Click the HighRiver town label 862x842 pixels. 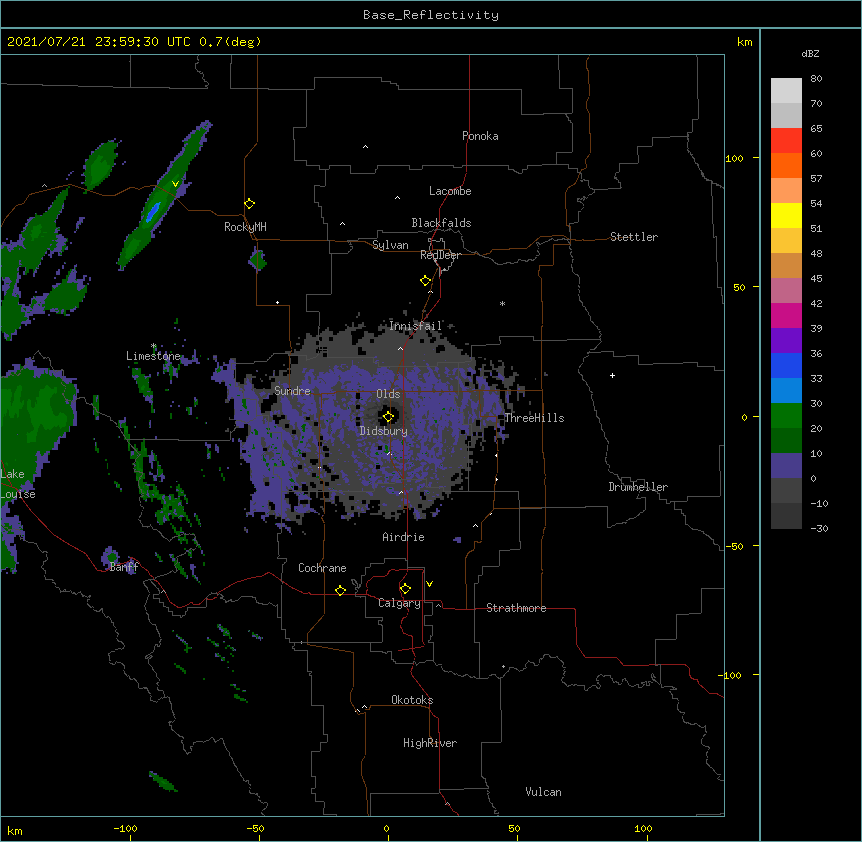(x=430, y=743)
